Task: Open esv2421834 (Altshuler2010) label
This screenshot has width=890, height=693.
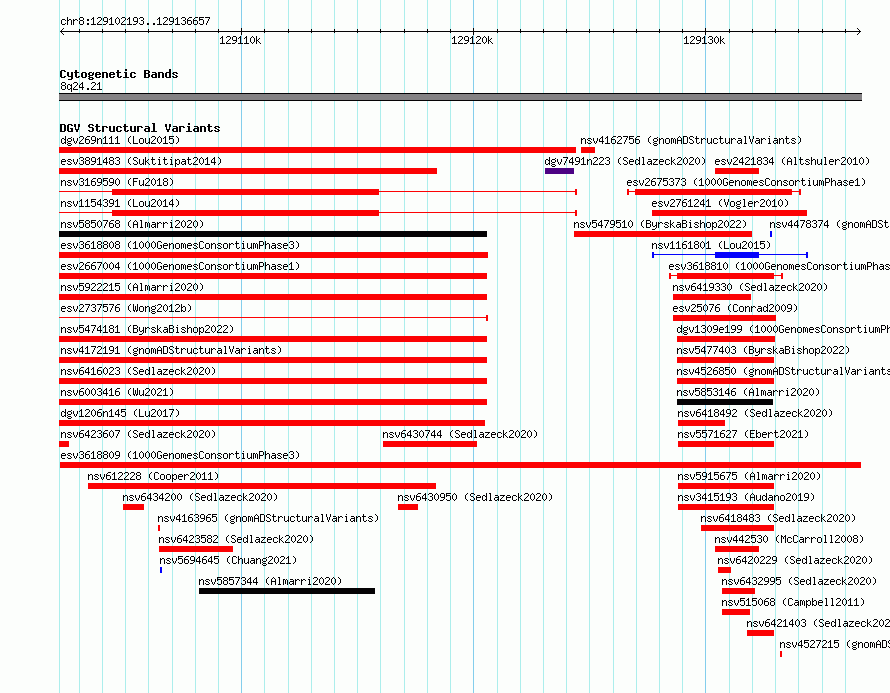Action: click(x=792, y=161)
